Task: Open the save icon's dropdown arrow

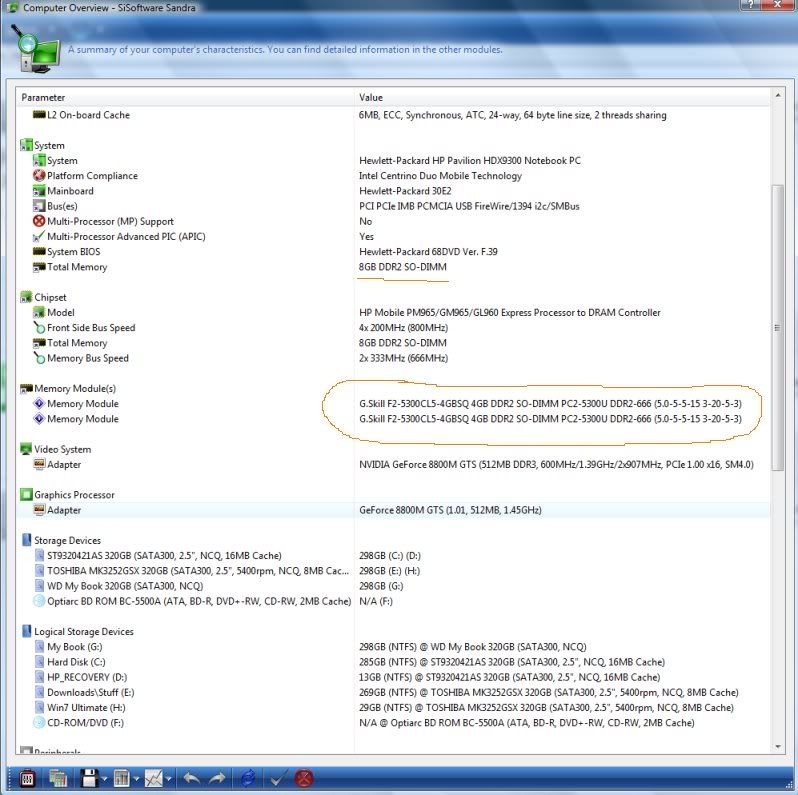Action: tap(104, 779)
